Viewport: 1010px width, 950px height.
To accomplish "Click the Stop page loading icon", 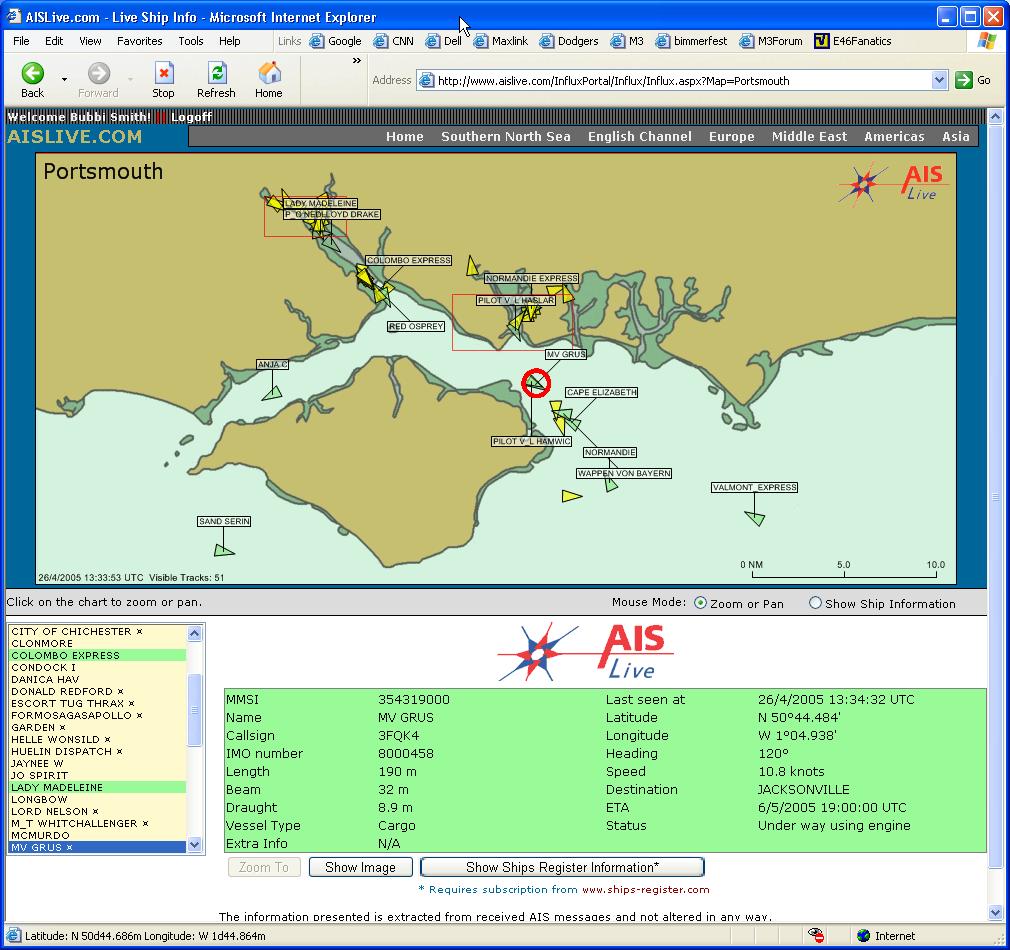I will (164, 73).
